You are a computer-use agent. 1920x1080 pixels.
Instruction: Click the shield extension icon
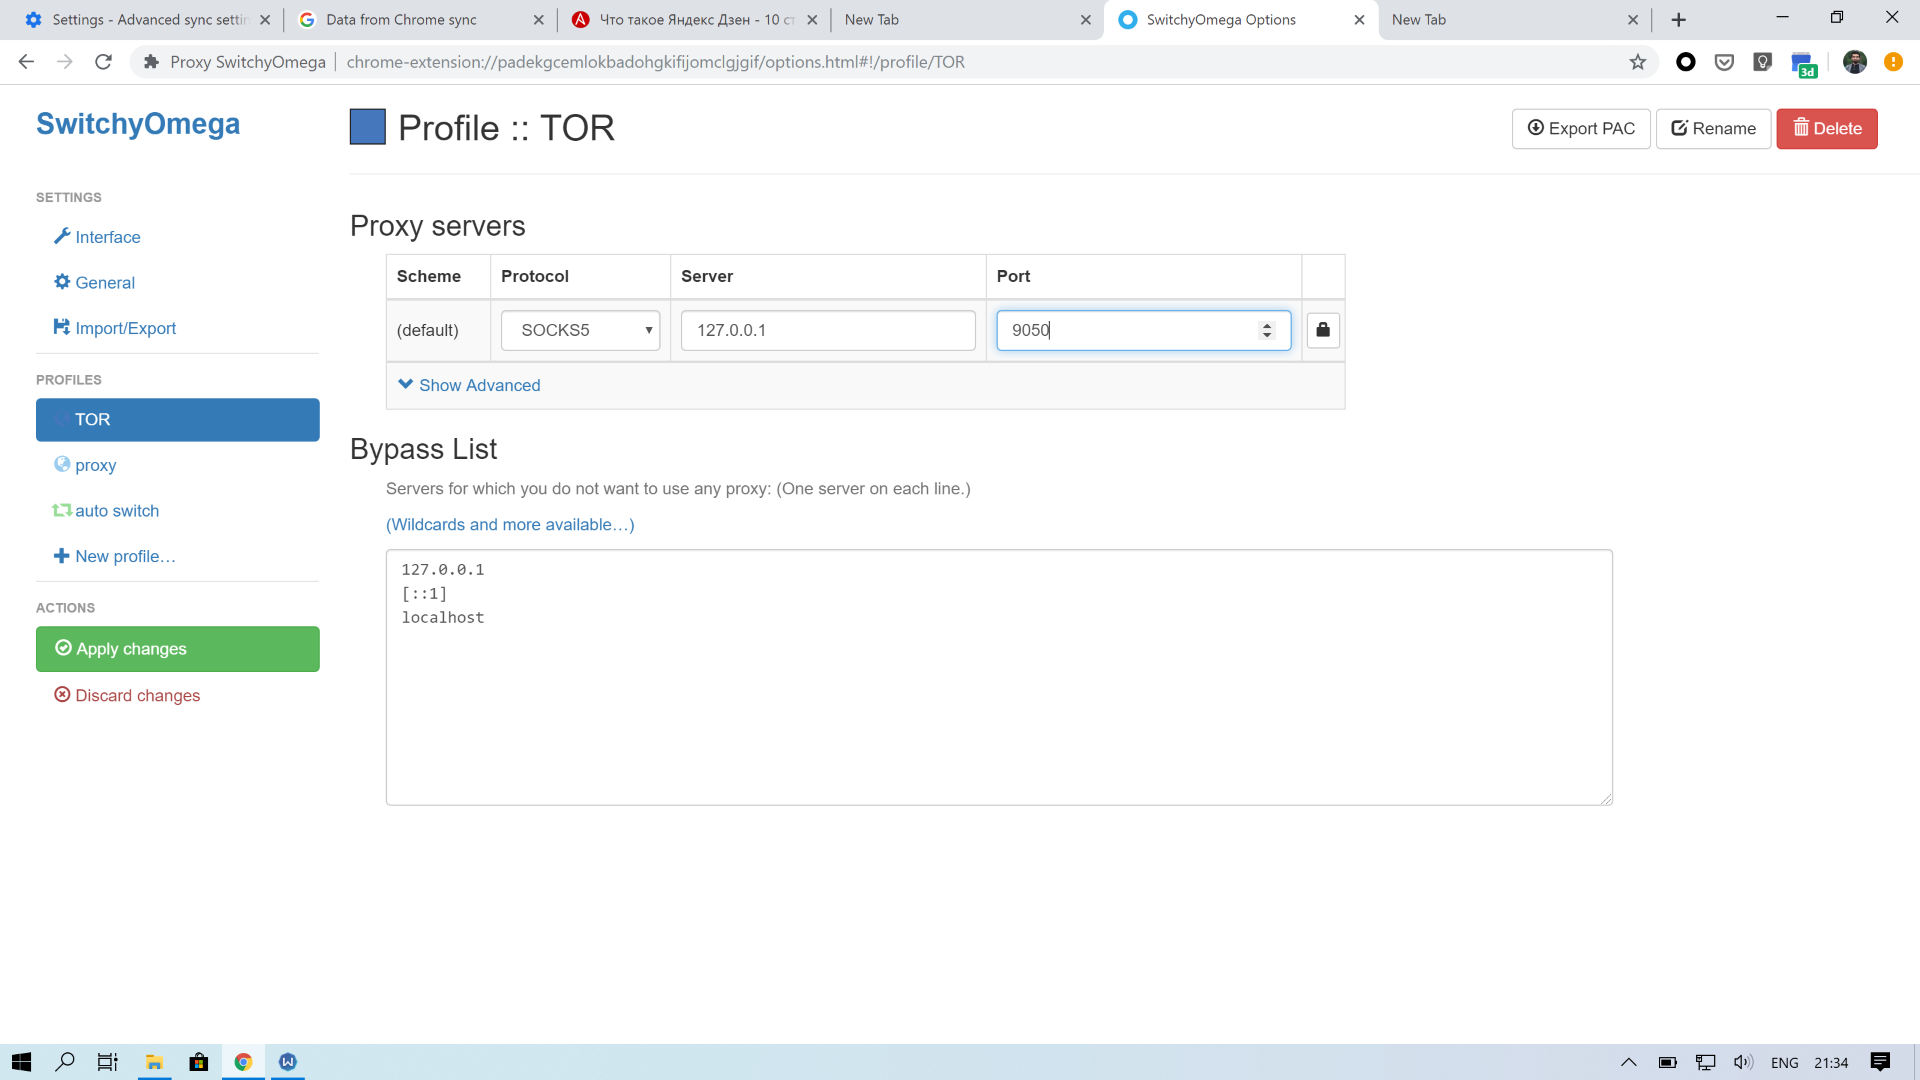click(1763, 62)
